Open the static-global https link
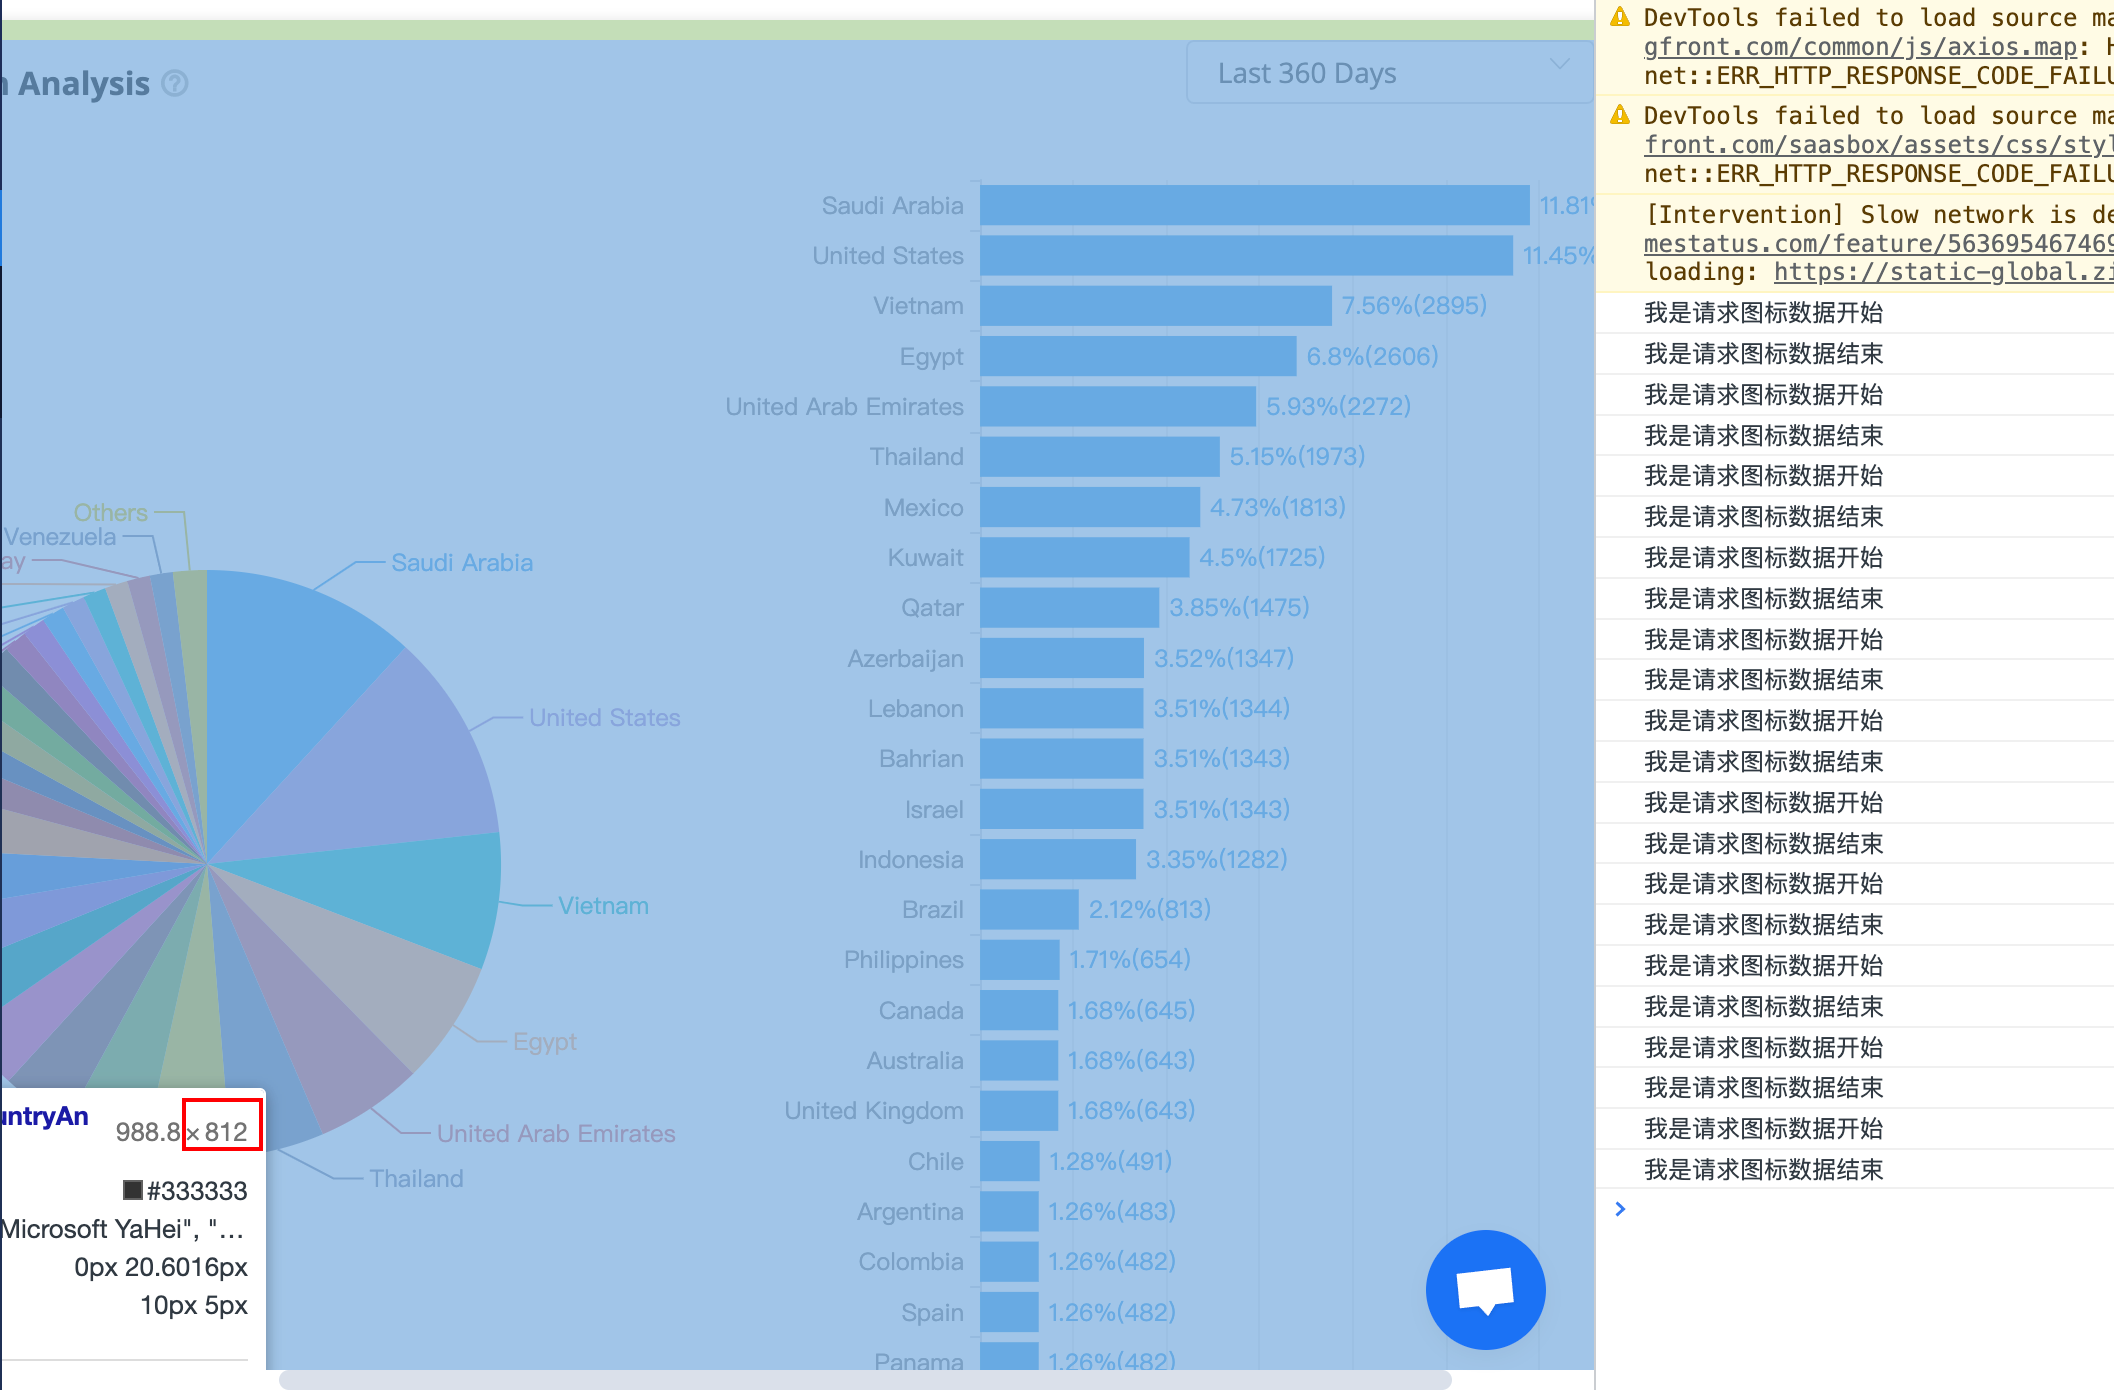2114x1390 pixels. [1942, 272]
